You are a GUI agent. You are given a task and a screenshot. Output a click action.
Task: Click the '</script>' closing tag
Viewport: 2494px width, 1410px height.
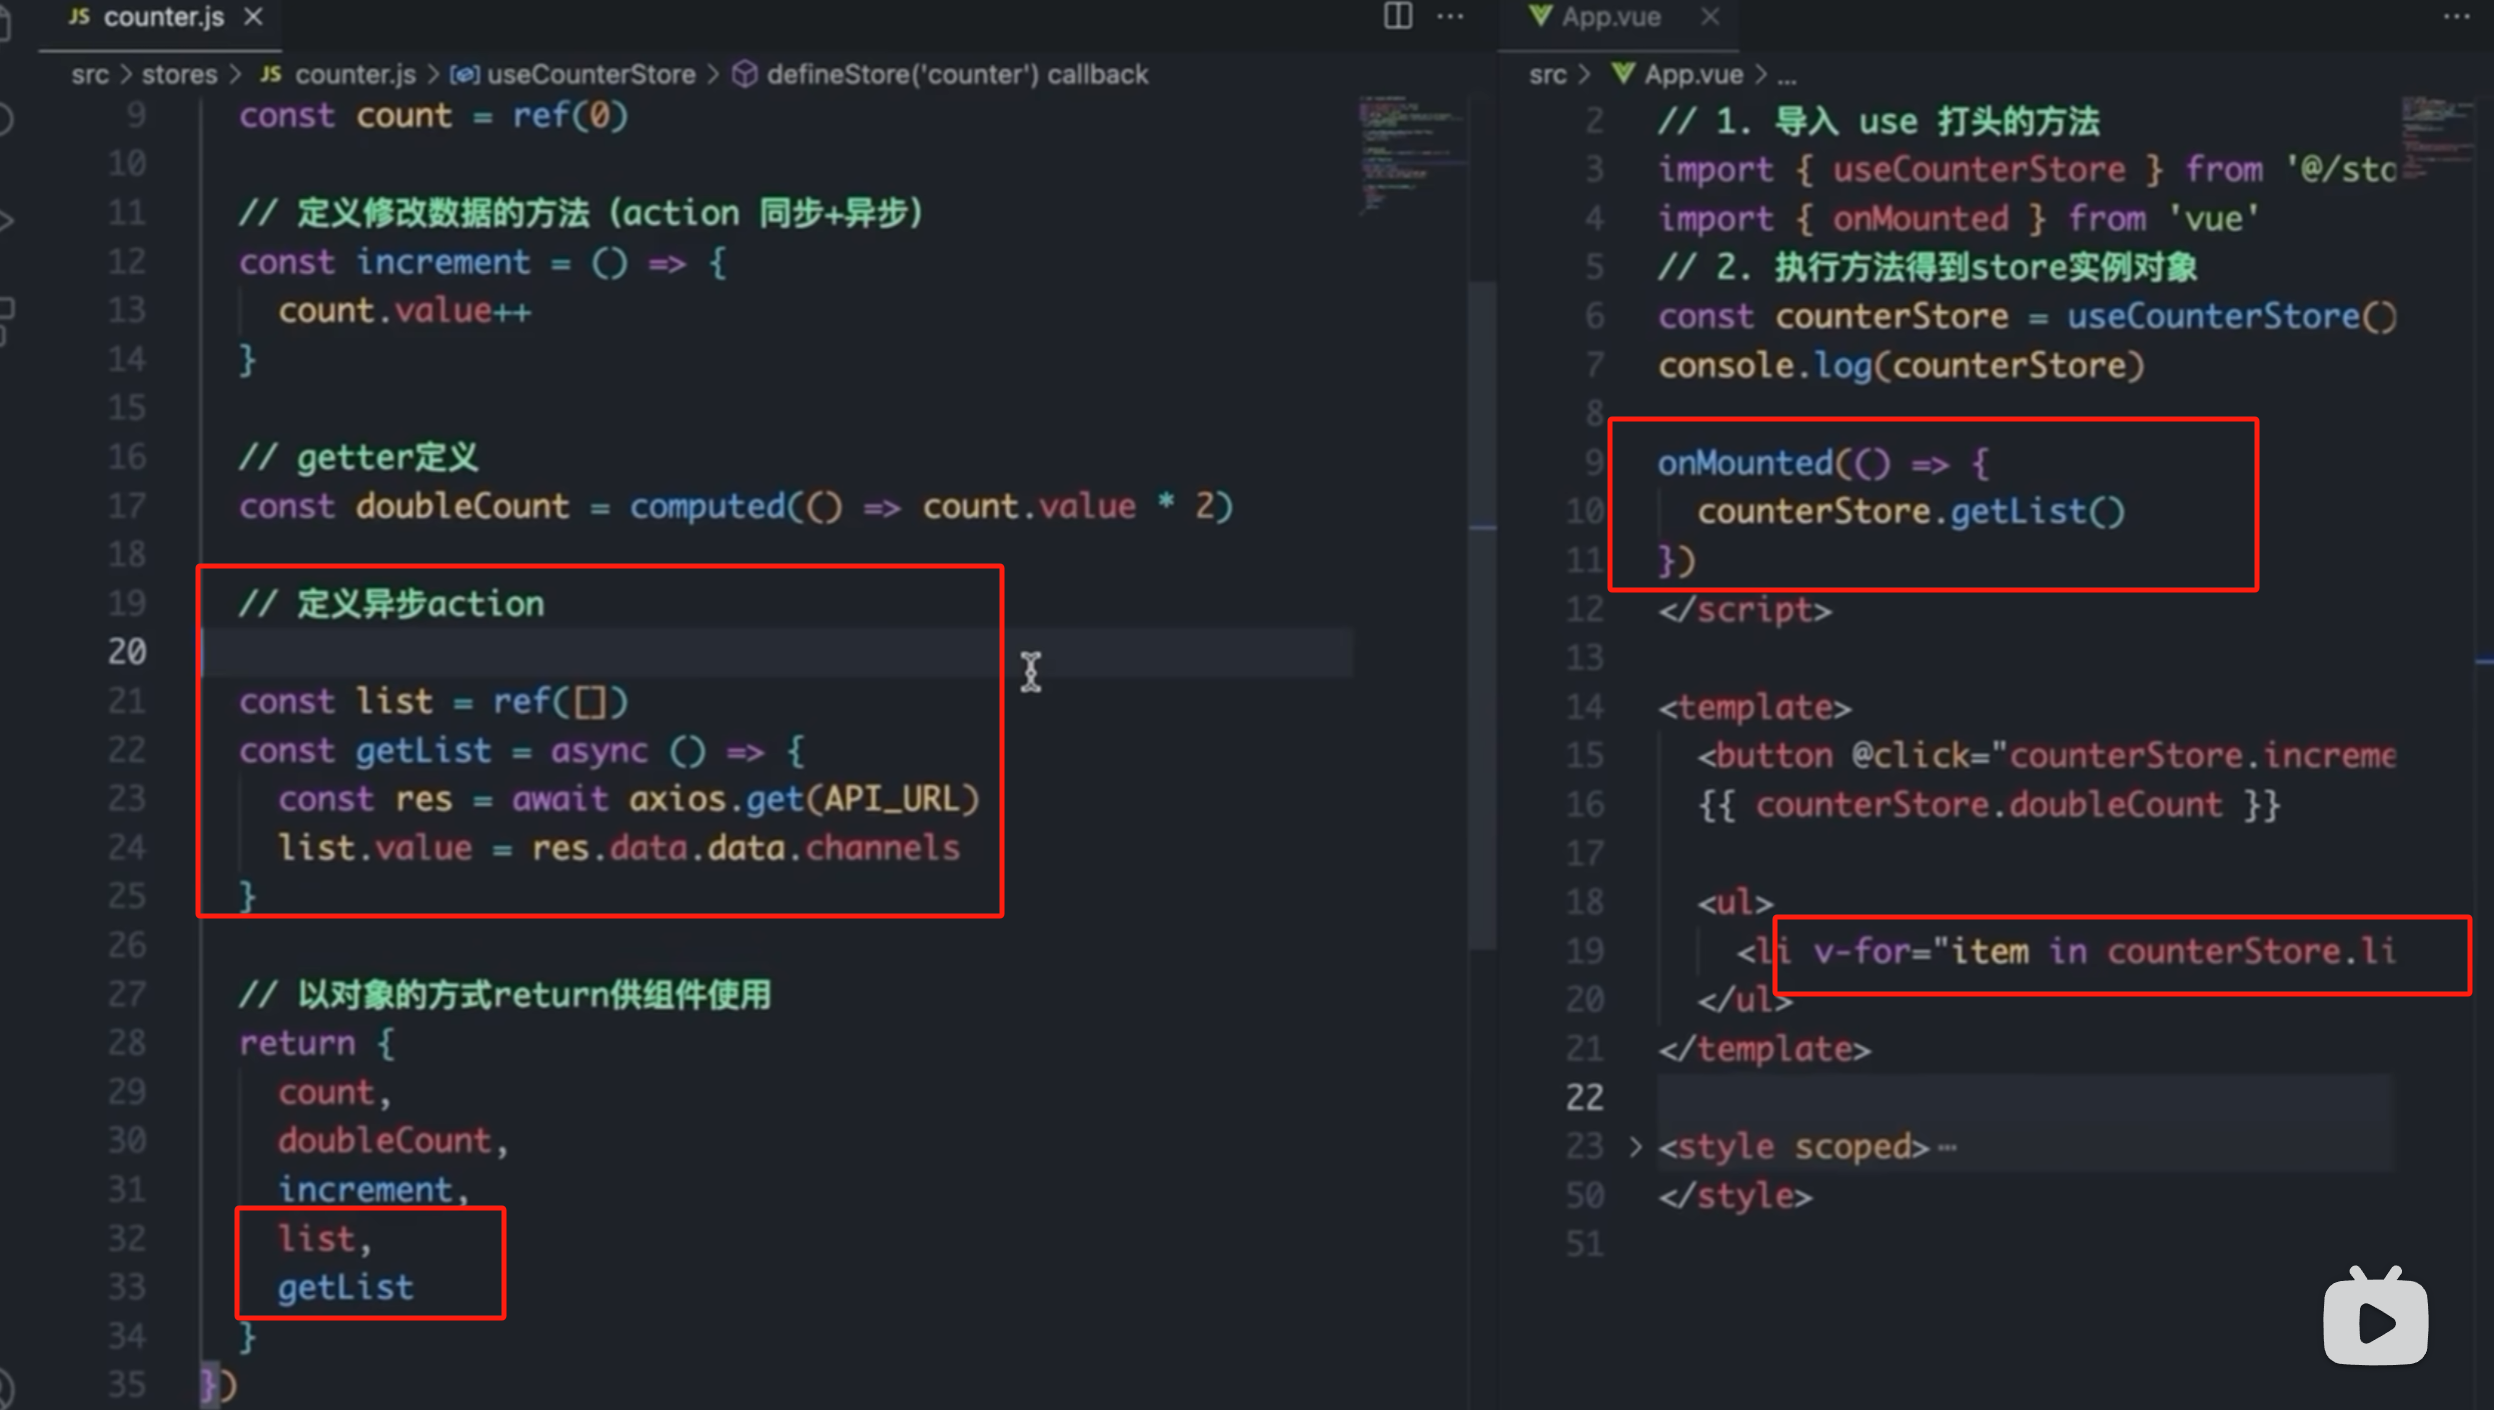click(x=1744, y=610)
